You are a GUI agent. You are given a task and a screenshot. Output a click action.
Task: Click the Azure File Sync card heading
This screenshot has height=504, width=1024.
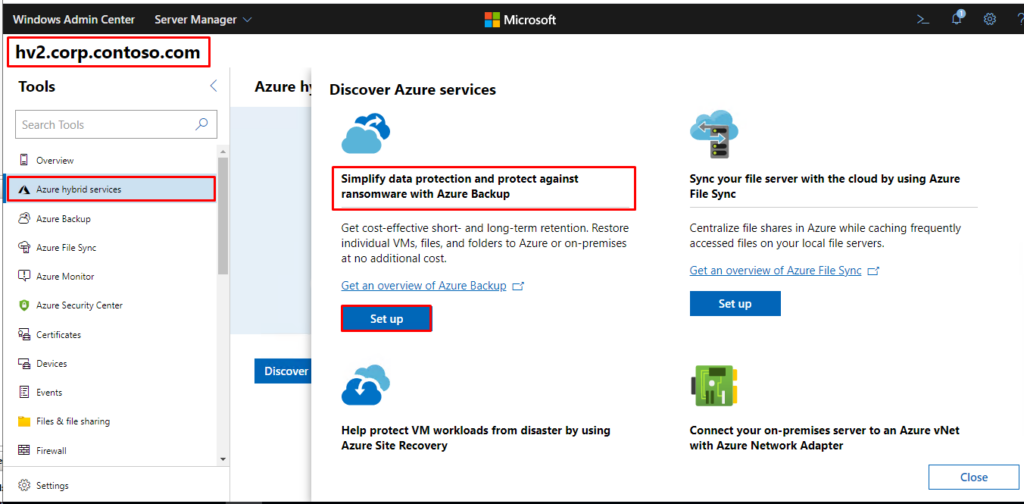point(825,186)
